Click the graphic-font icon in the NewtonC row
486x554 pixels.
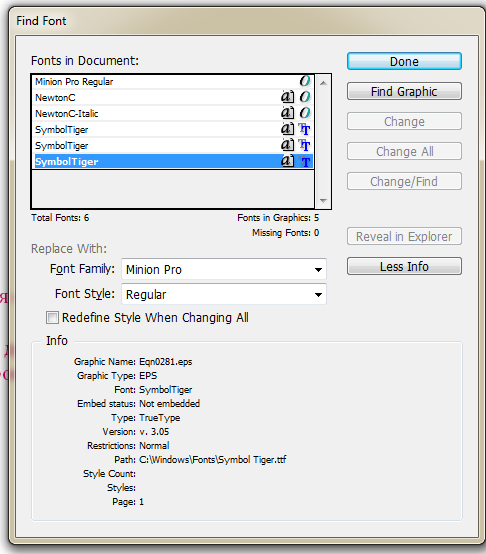click(288, 97)
